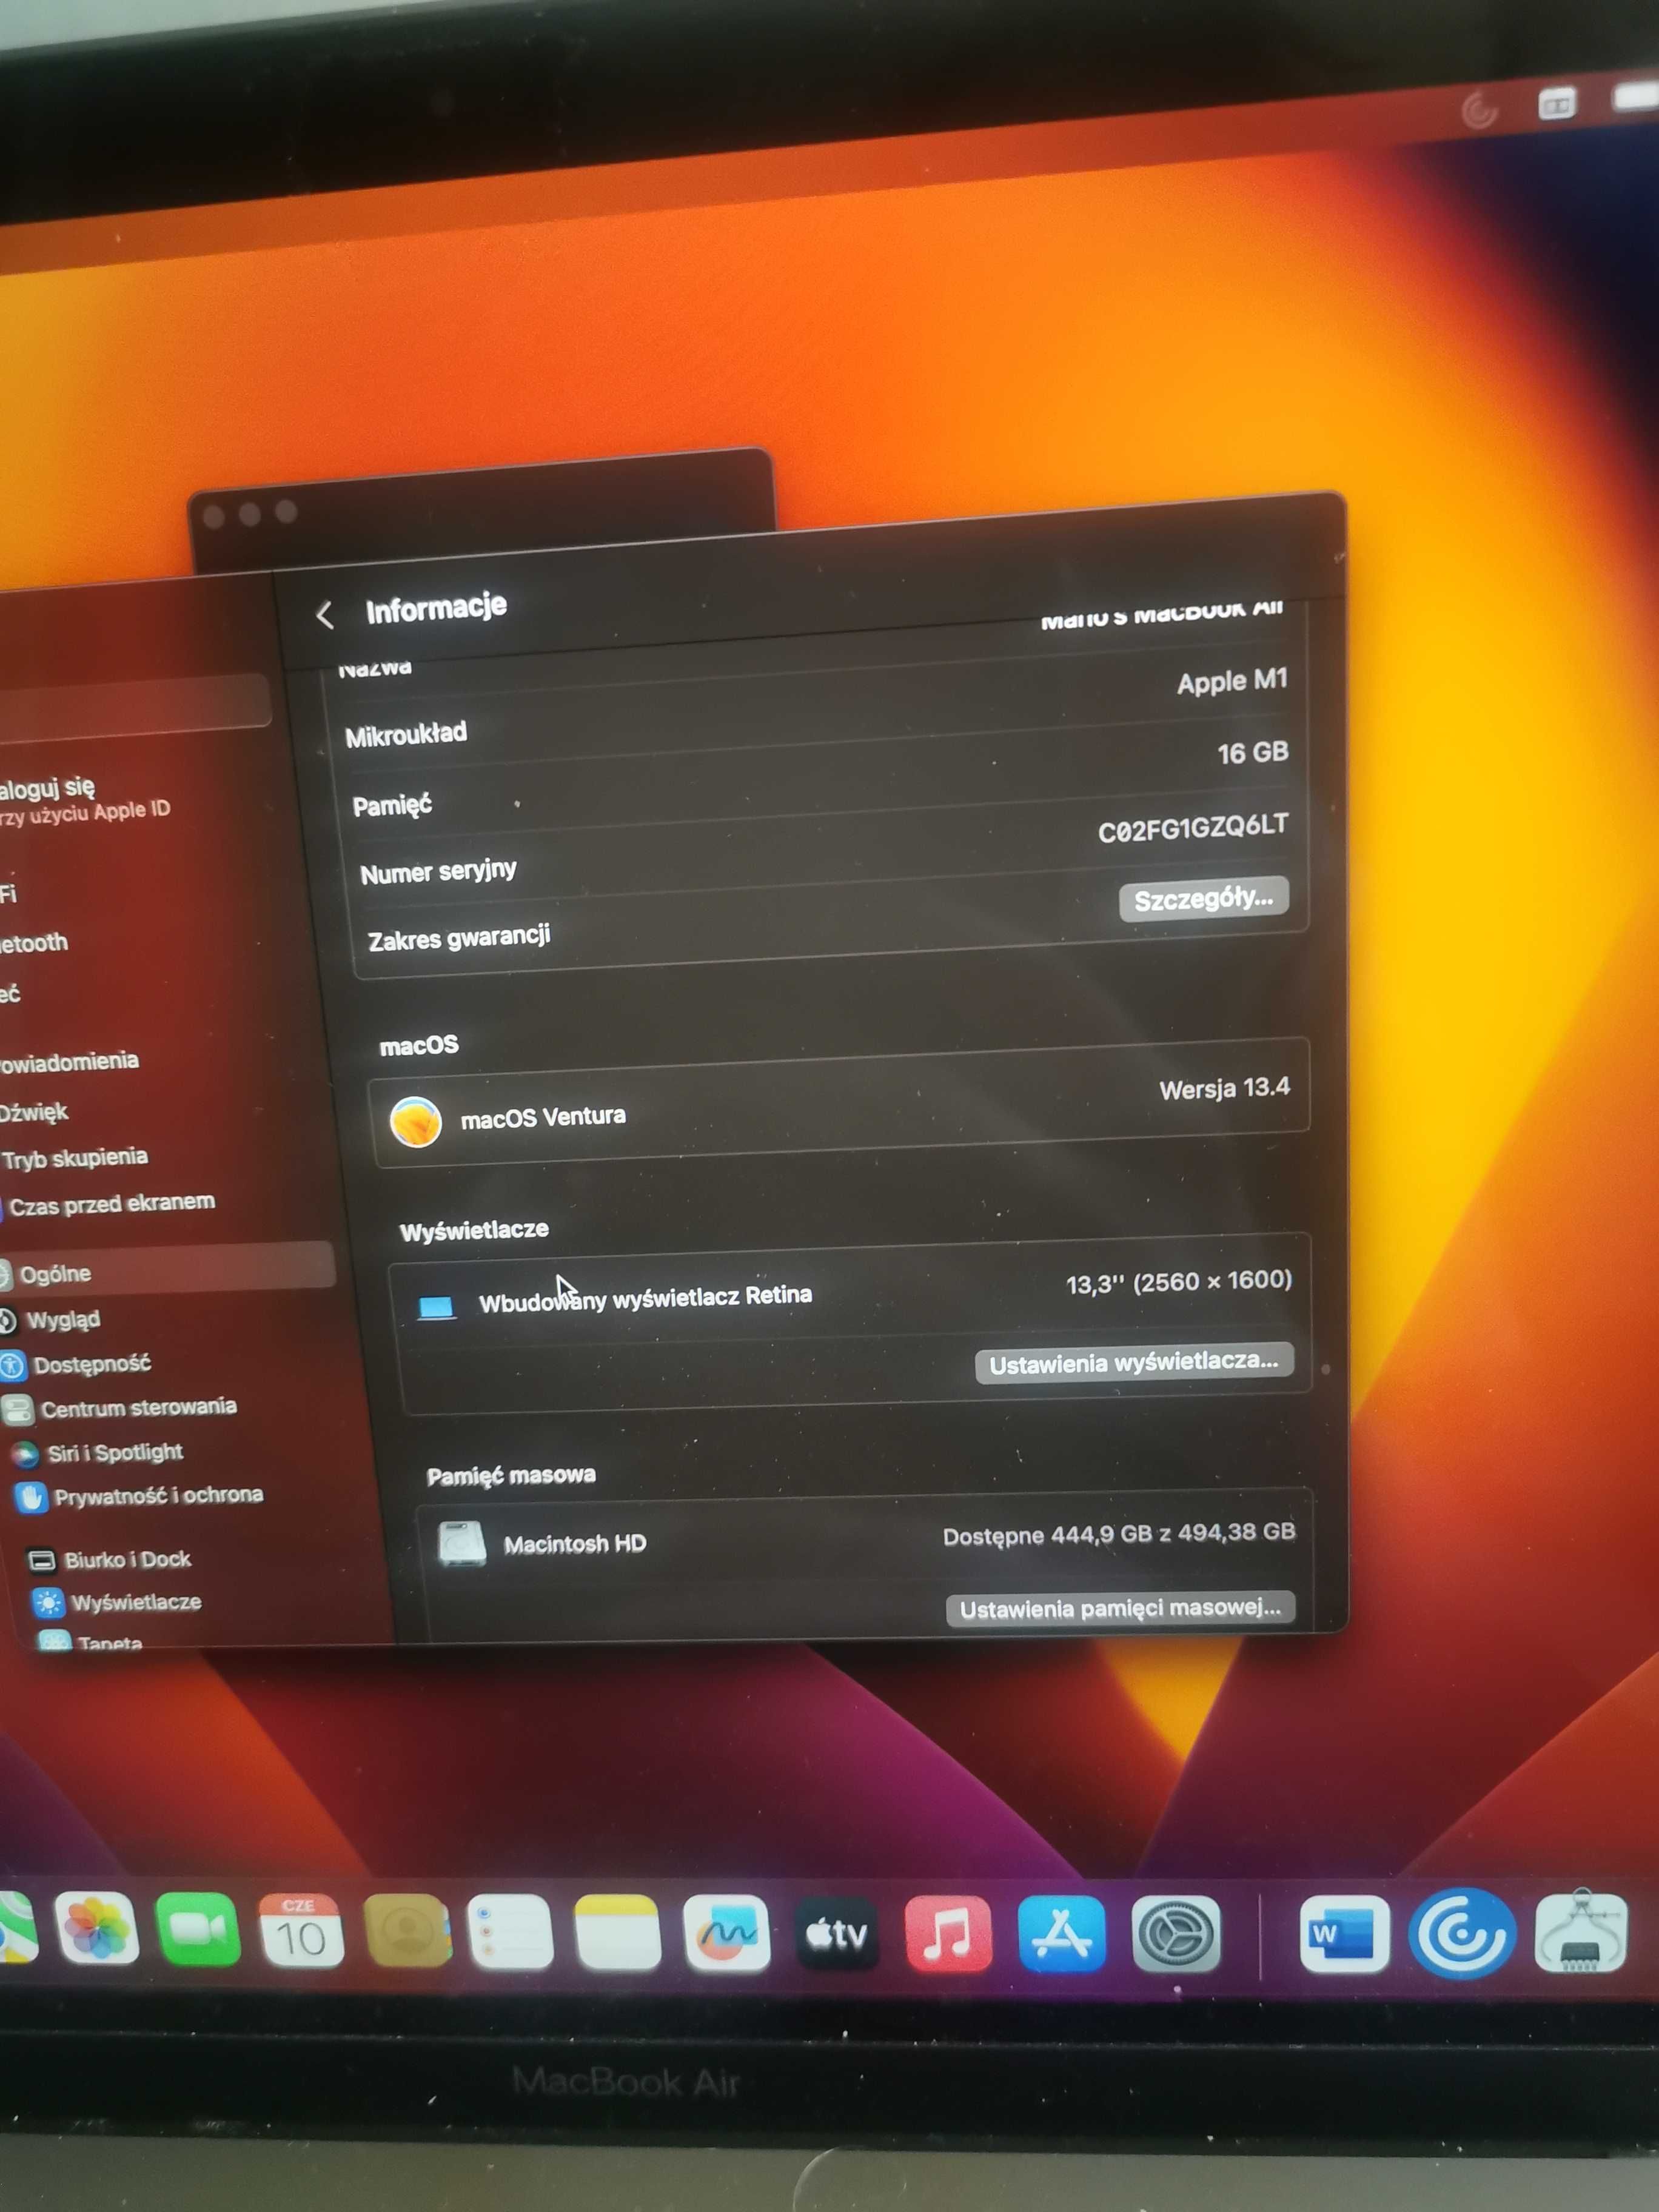This screenshot has height=2212, width=1659.
Task: Click the Szczegóły... warranty button
Action: click(x=1203, y=899)
